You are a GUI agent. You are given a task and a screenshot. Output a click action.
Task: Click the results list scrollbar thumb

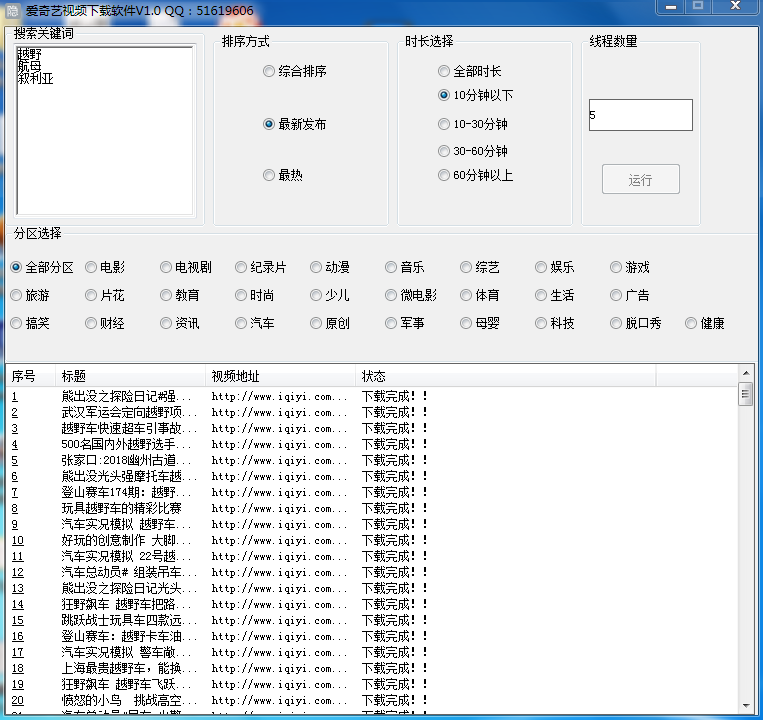click(745, 394)
